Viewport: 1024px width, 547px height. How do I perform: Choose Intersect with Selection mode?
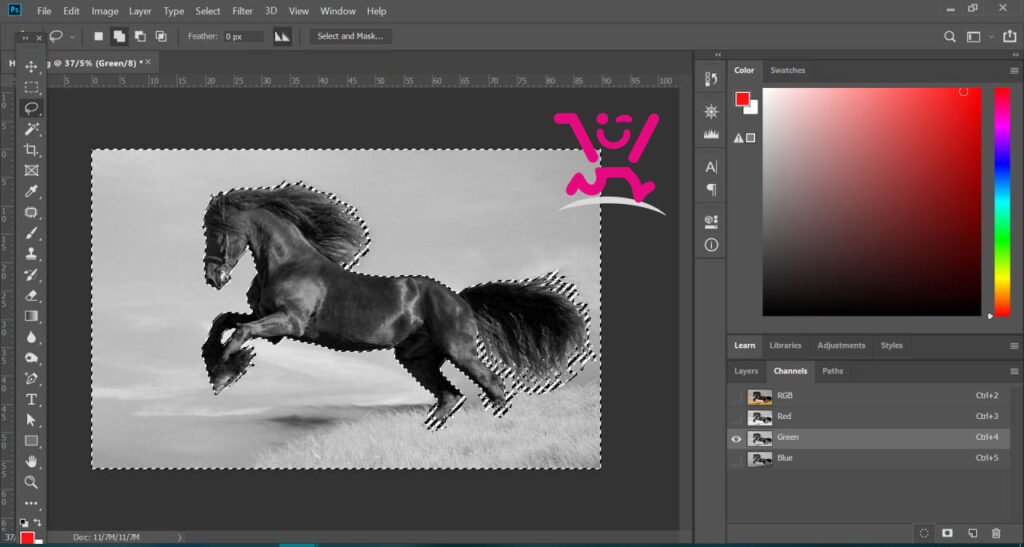[161, 37]
